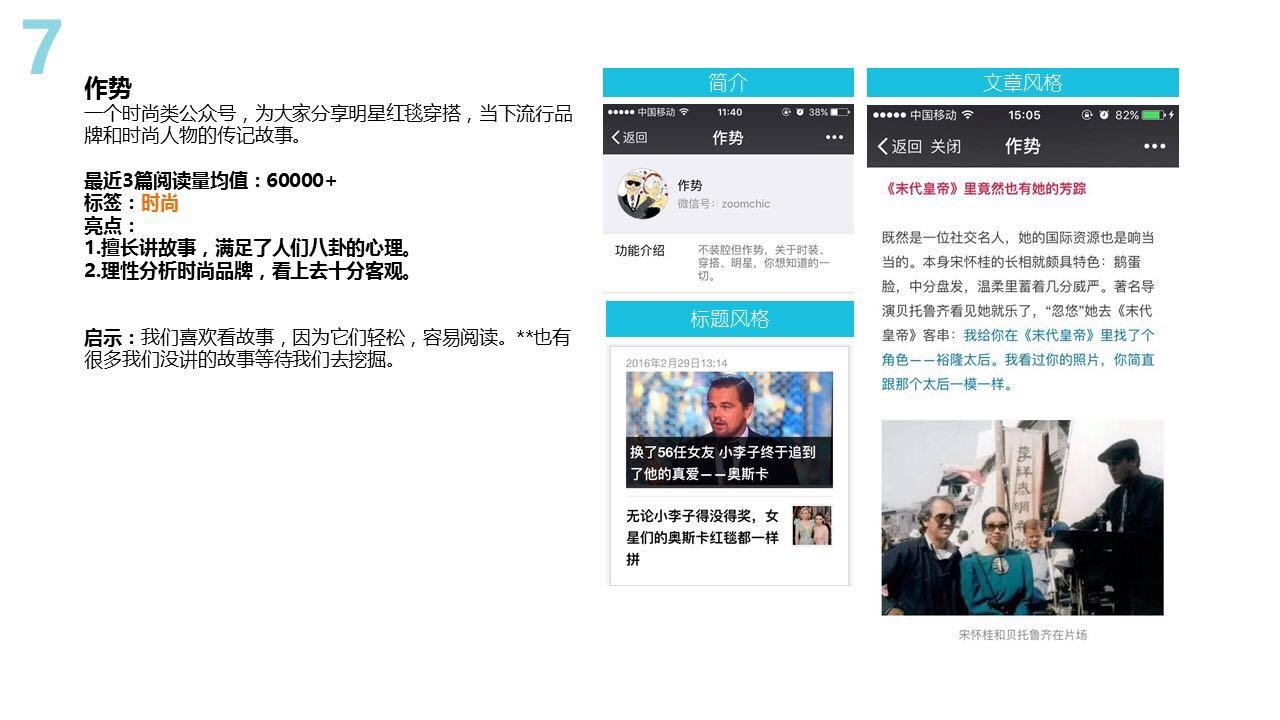The width and height of the screenshot is (1280, 720).
Task: Click the red title 《末代皇帝》里竟然也有她的芳踪
Action: [x=983, y=188]
